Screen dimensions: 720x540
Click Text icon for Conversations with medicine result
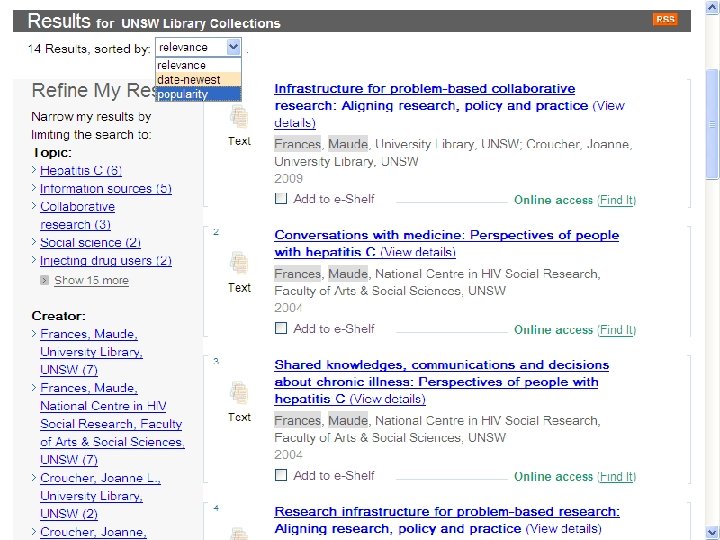click(x=239, y=263)
